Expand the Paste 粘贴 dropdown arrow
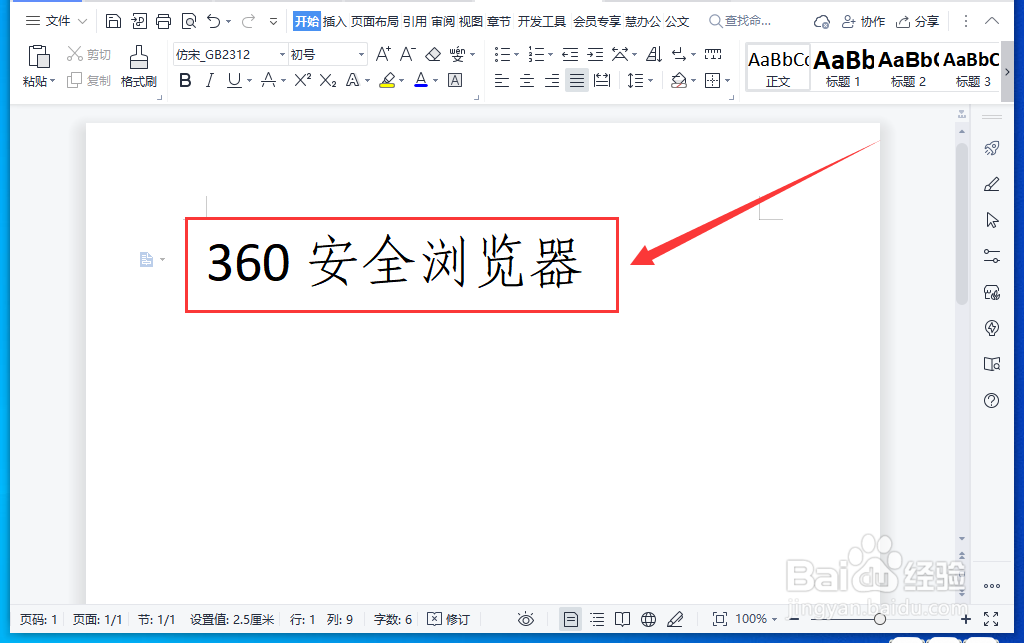The height and width of the screenshot is (643, 1024). click(52, 82)
